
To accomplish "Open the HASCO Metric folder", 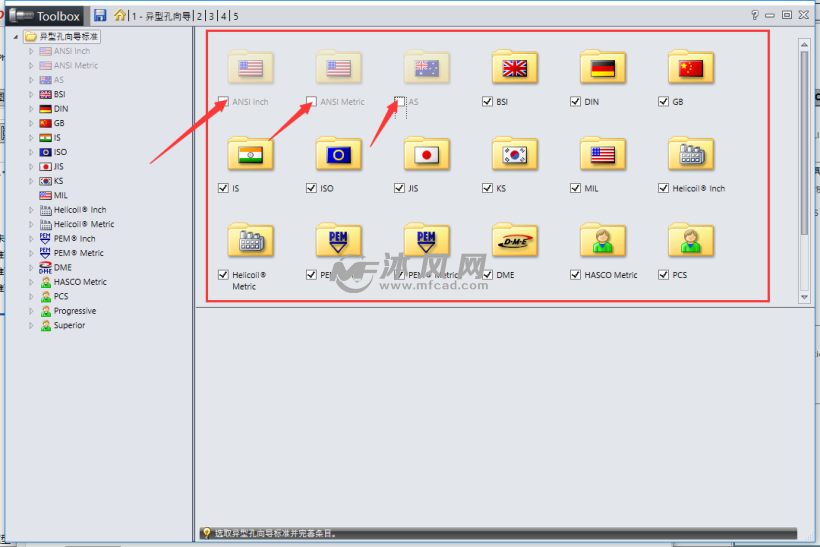I will coord(602,240).
